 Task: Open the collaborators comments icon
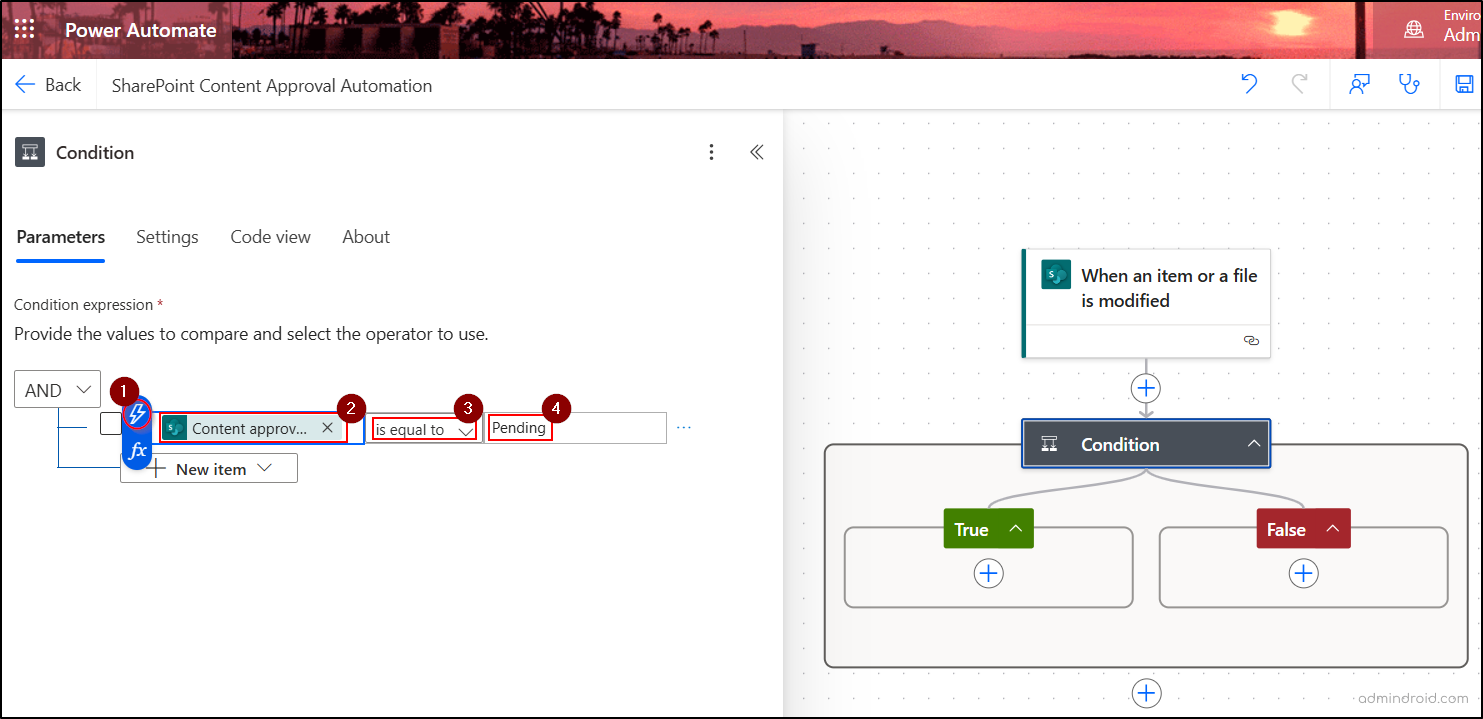(x=1359, y=85)
